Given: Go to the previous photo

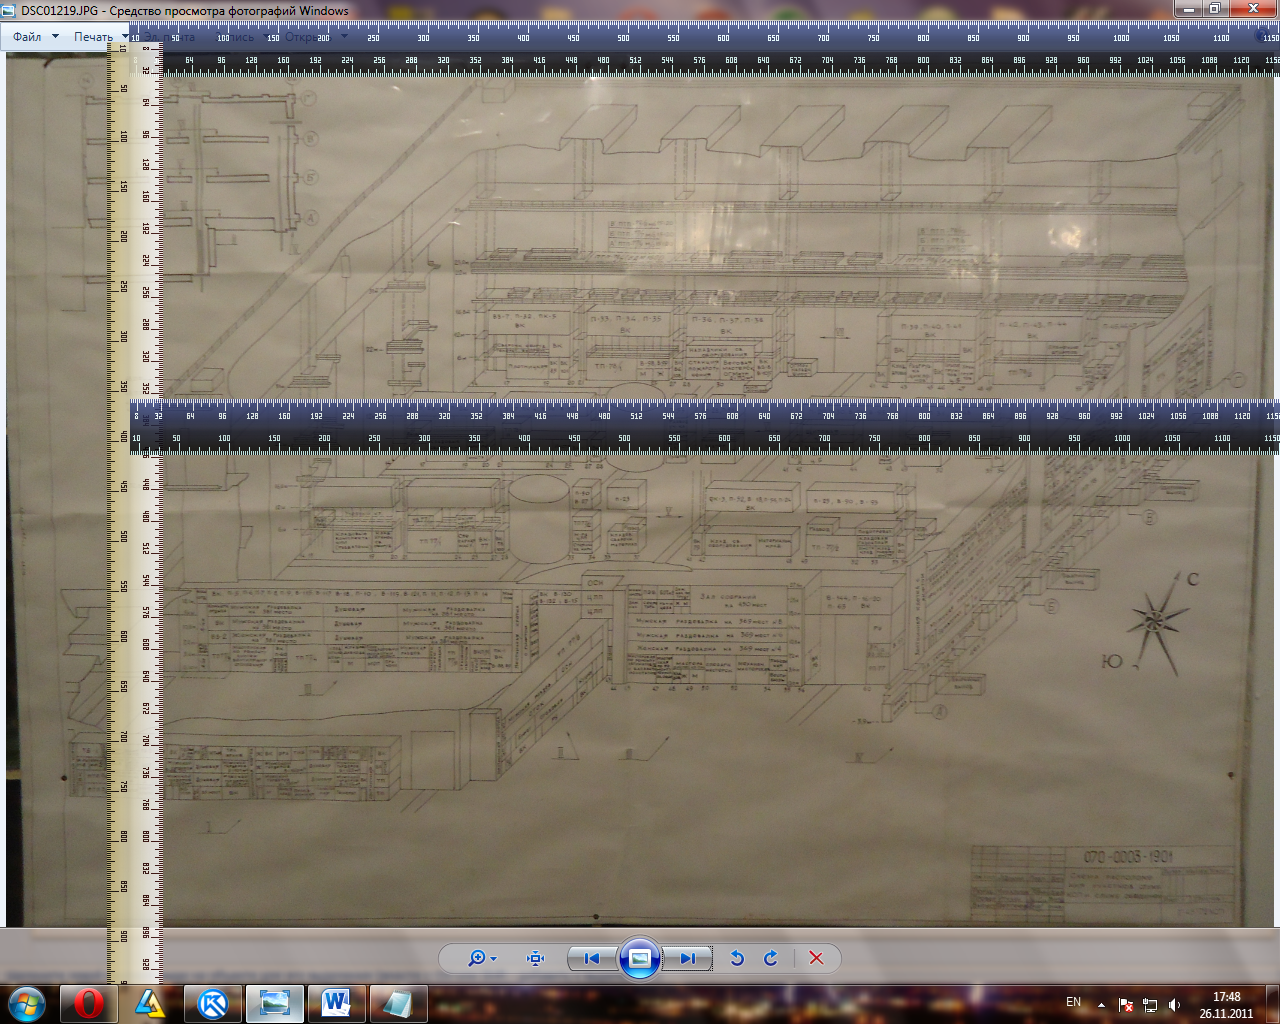Looking at the screenshot, I should pyautogui.click(x=592, y=958).
